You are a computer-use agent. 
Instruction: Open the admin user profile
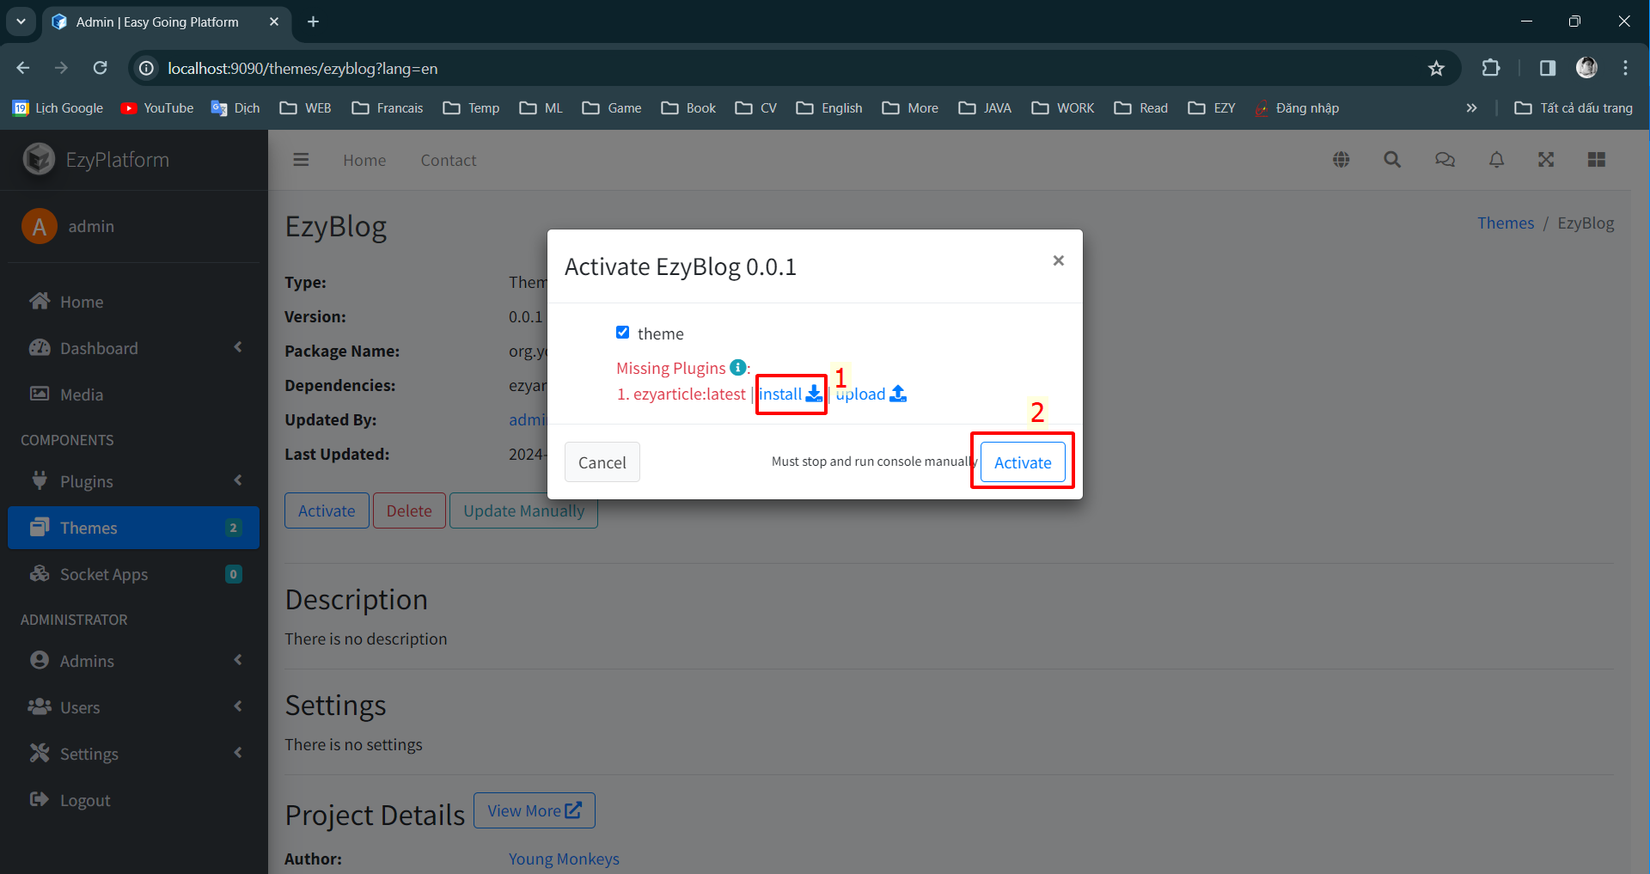click(91, 227)
